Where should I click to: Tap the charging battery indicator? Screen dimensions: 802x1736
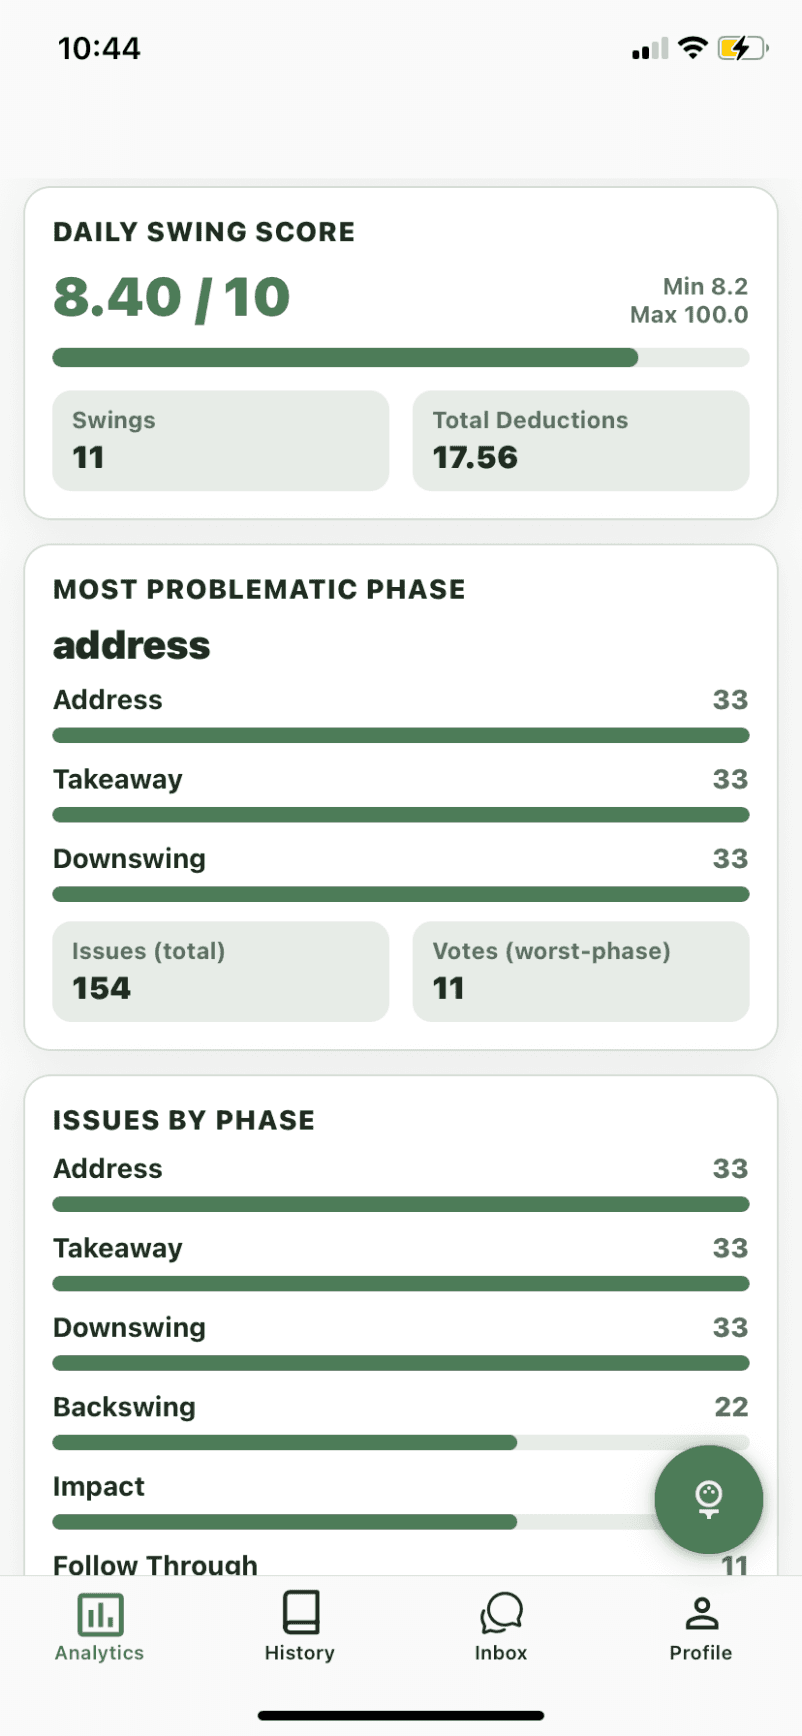coord(741,47)
